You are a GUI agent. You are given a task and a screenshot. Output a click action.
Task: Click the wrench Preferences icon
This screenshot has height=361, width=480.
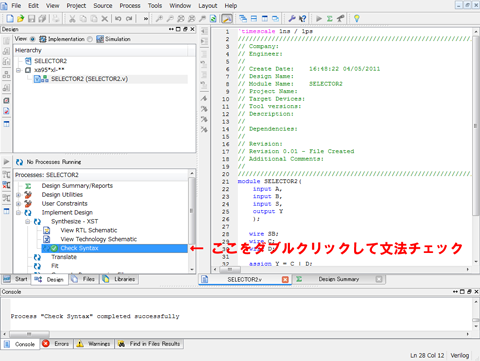[292, 19]
